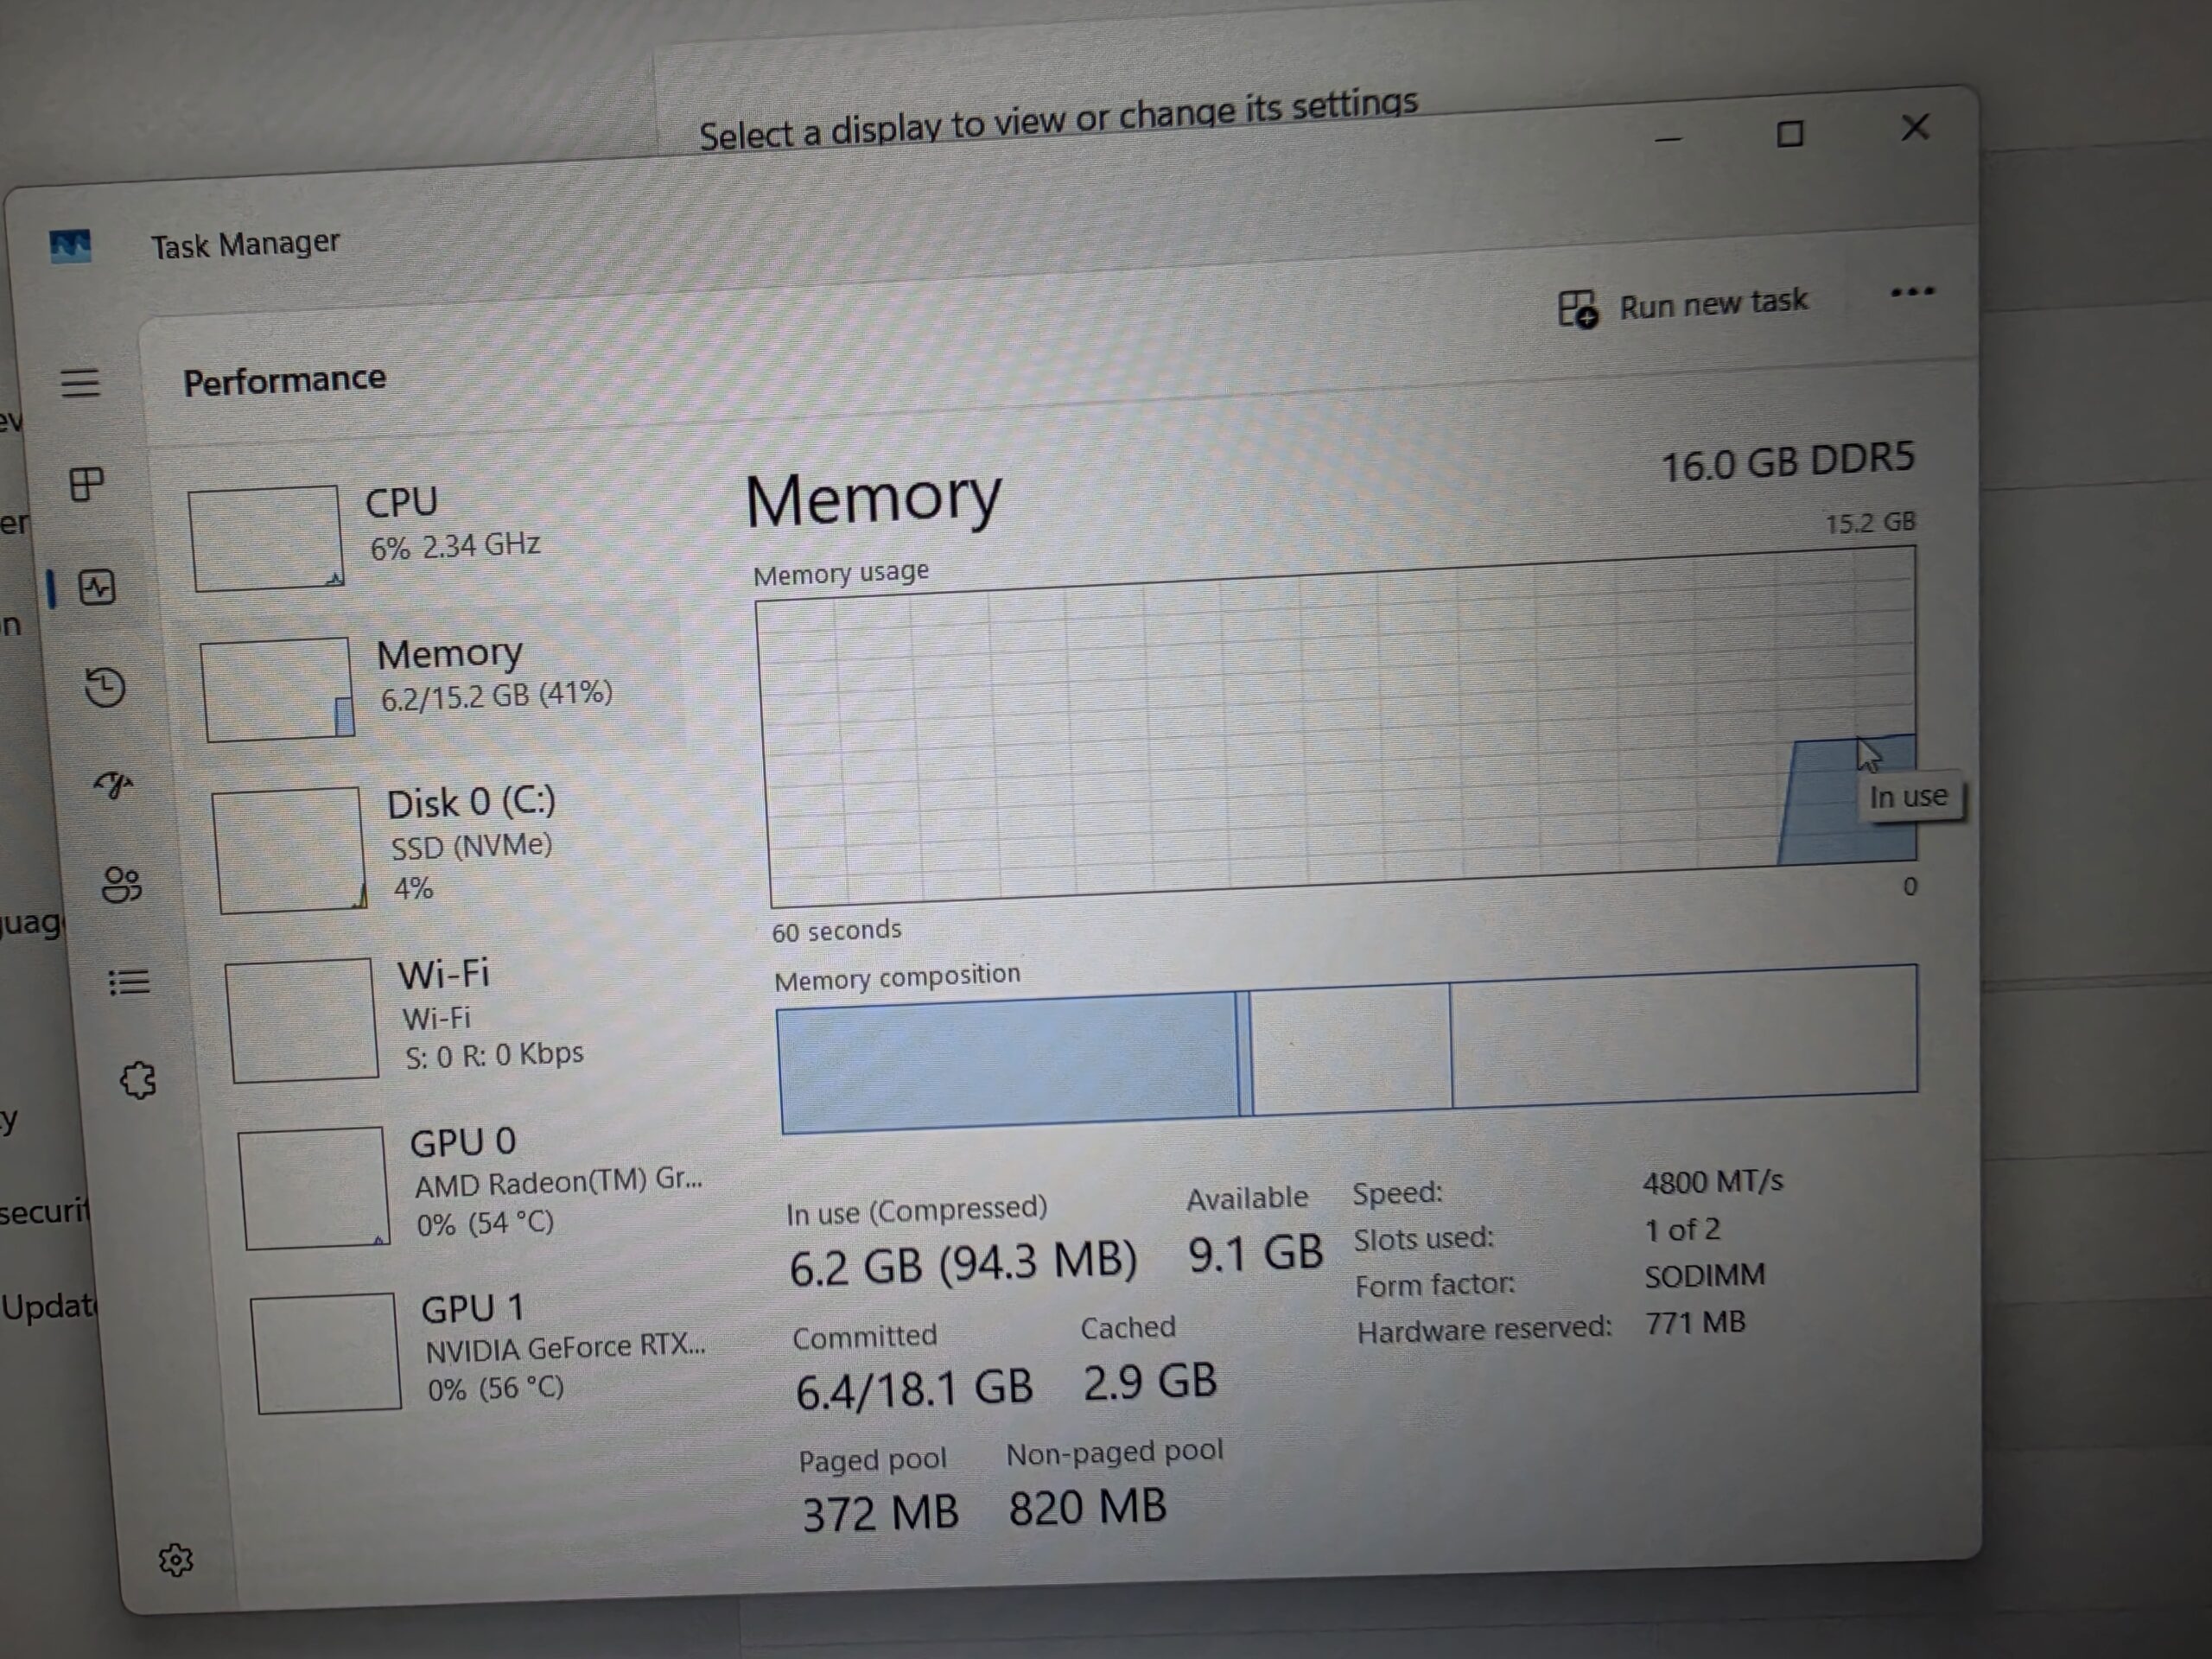Click the 820 MB non-paged pool value
This screenshot has width=2212, height=1659.
1087,1506
